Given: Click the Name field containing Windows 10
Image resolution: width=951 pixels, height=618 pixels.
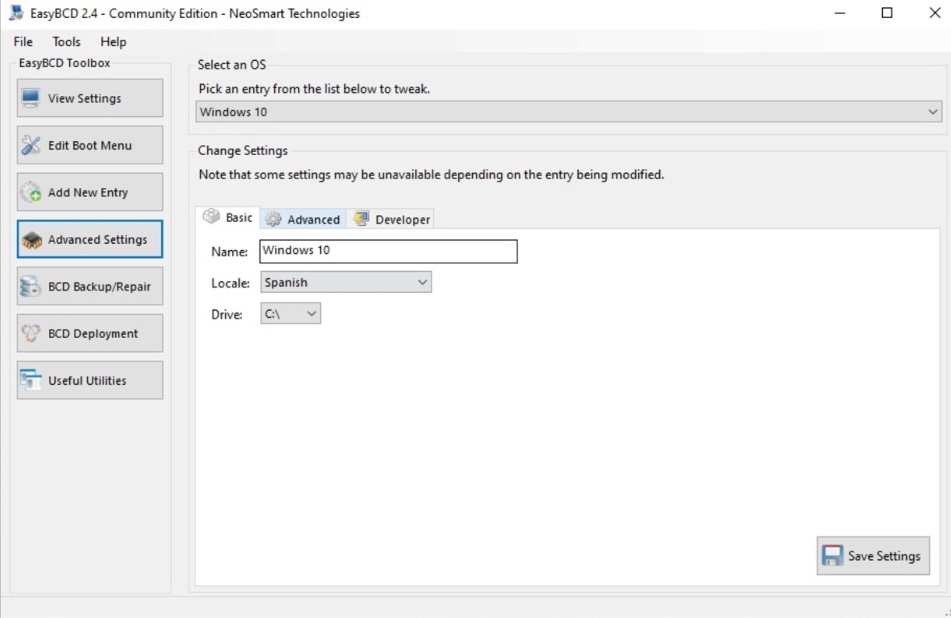Looking at the screenshot, I should [x=387, y=251].
